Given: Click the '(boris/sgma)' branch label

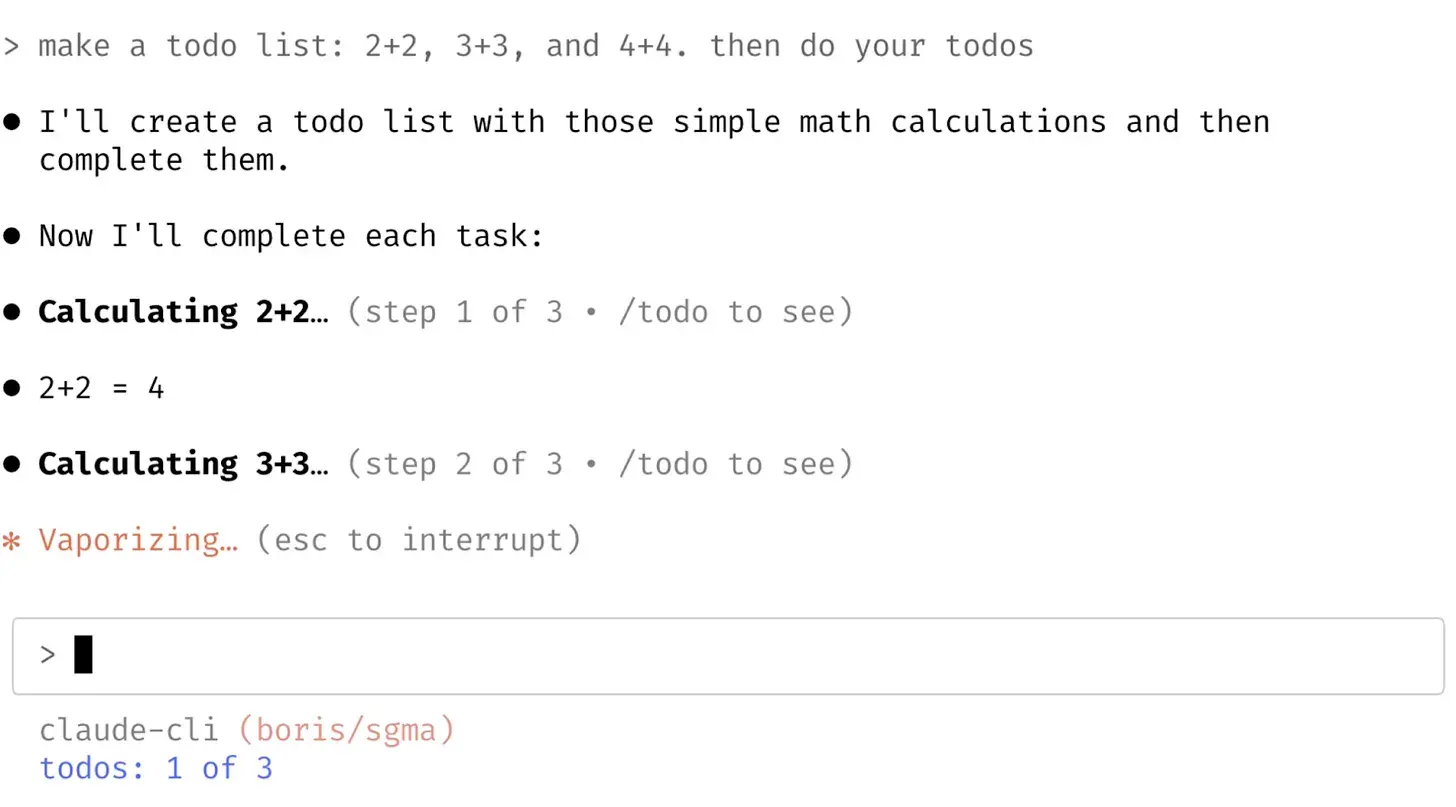Looking at the screenshot, I should [x=346, y=730].
